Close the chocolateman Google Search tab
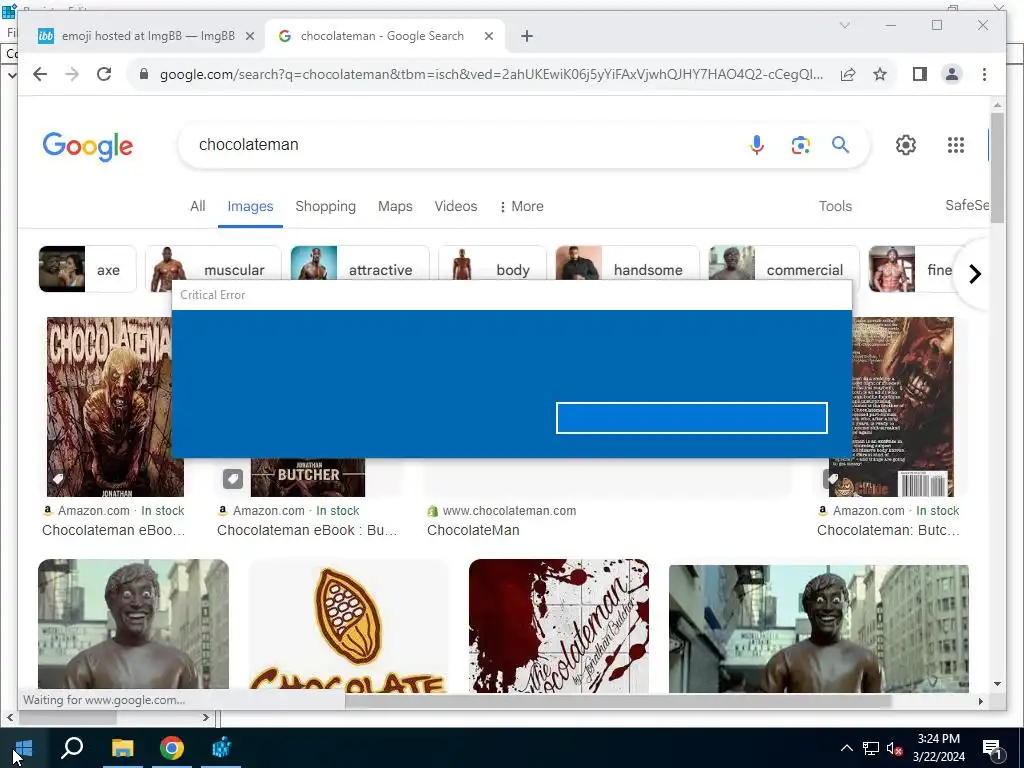This screenshot has height=768, width=1024. point(488,37)
